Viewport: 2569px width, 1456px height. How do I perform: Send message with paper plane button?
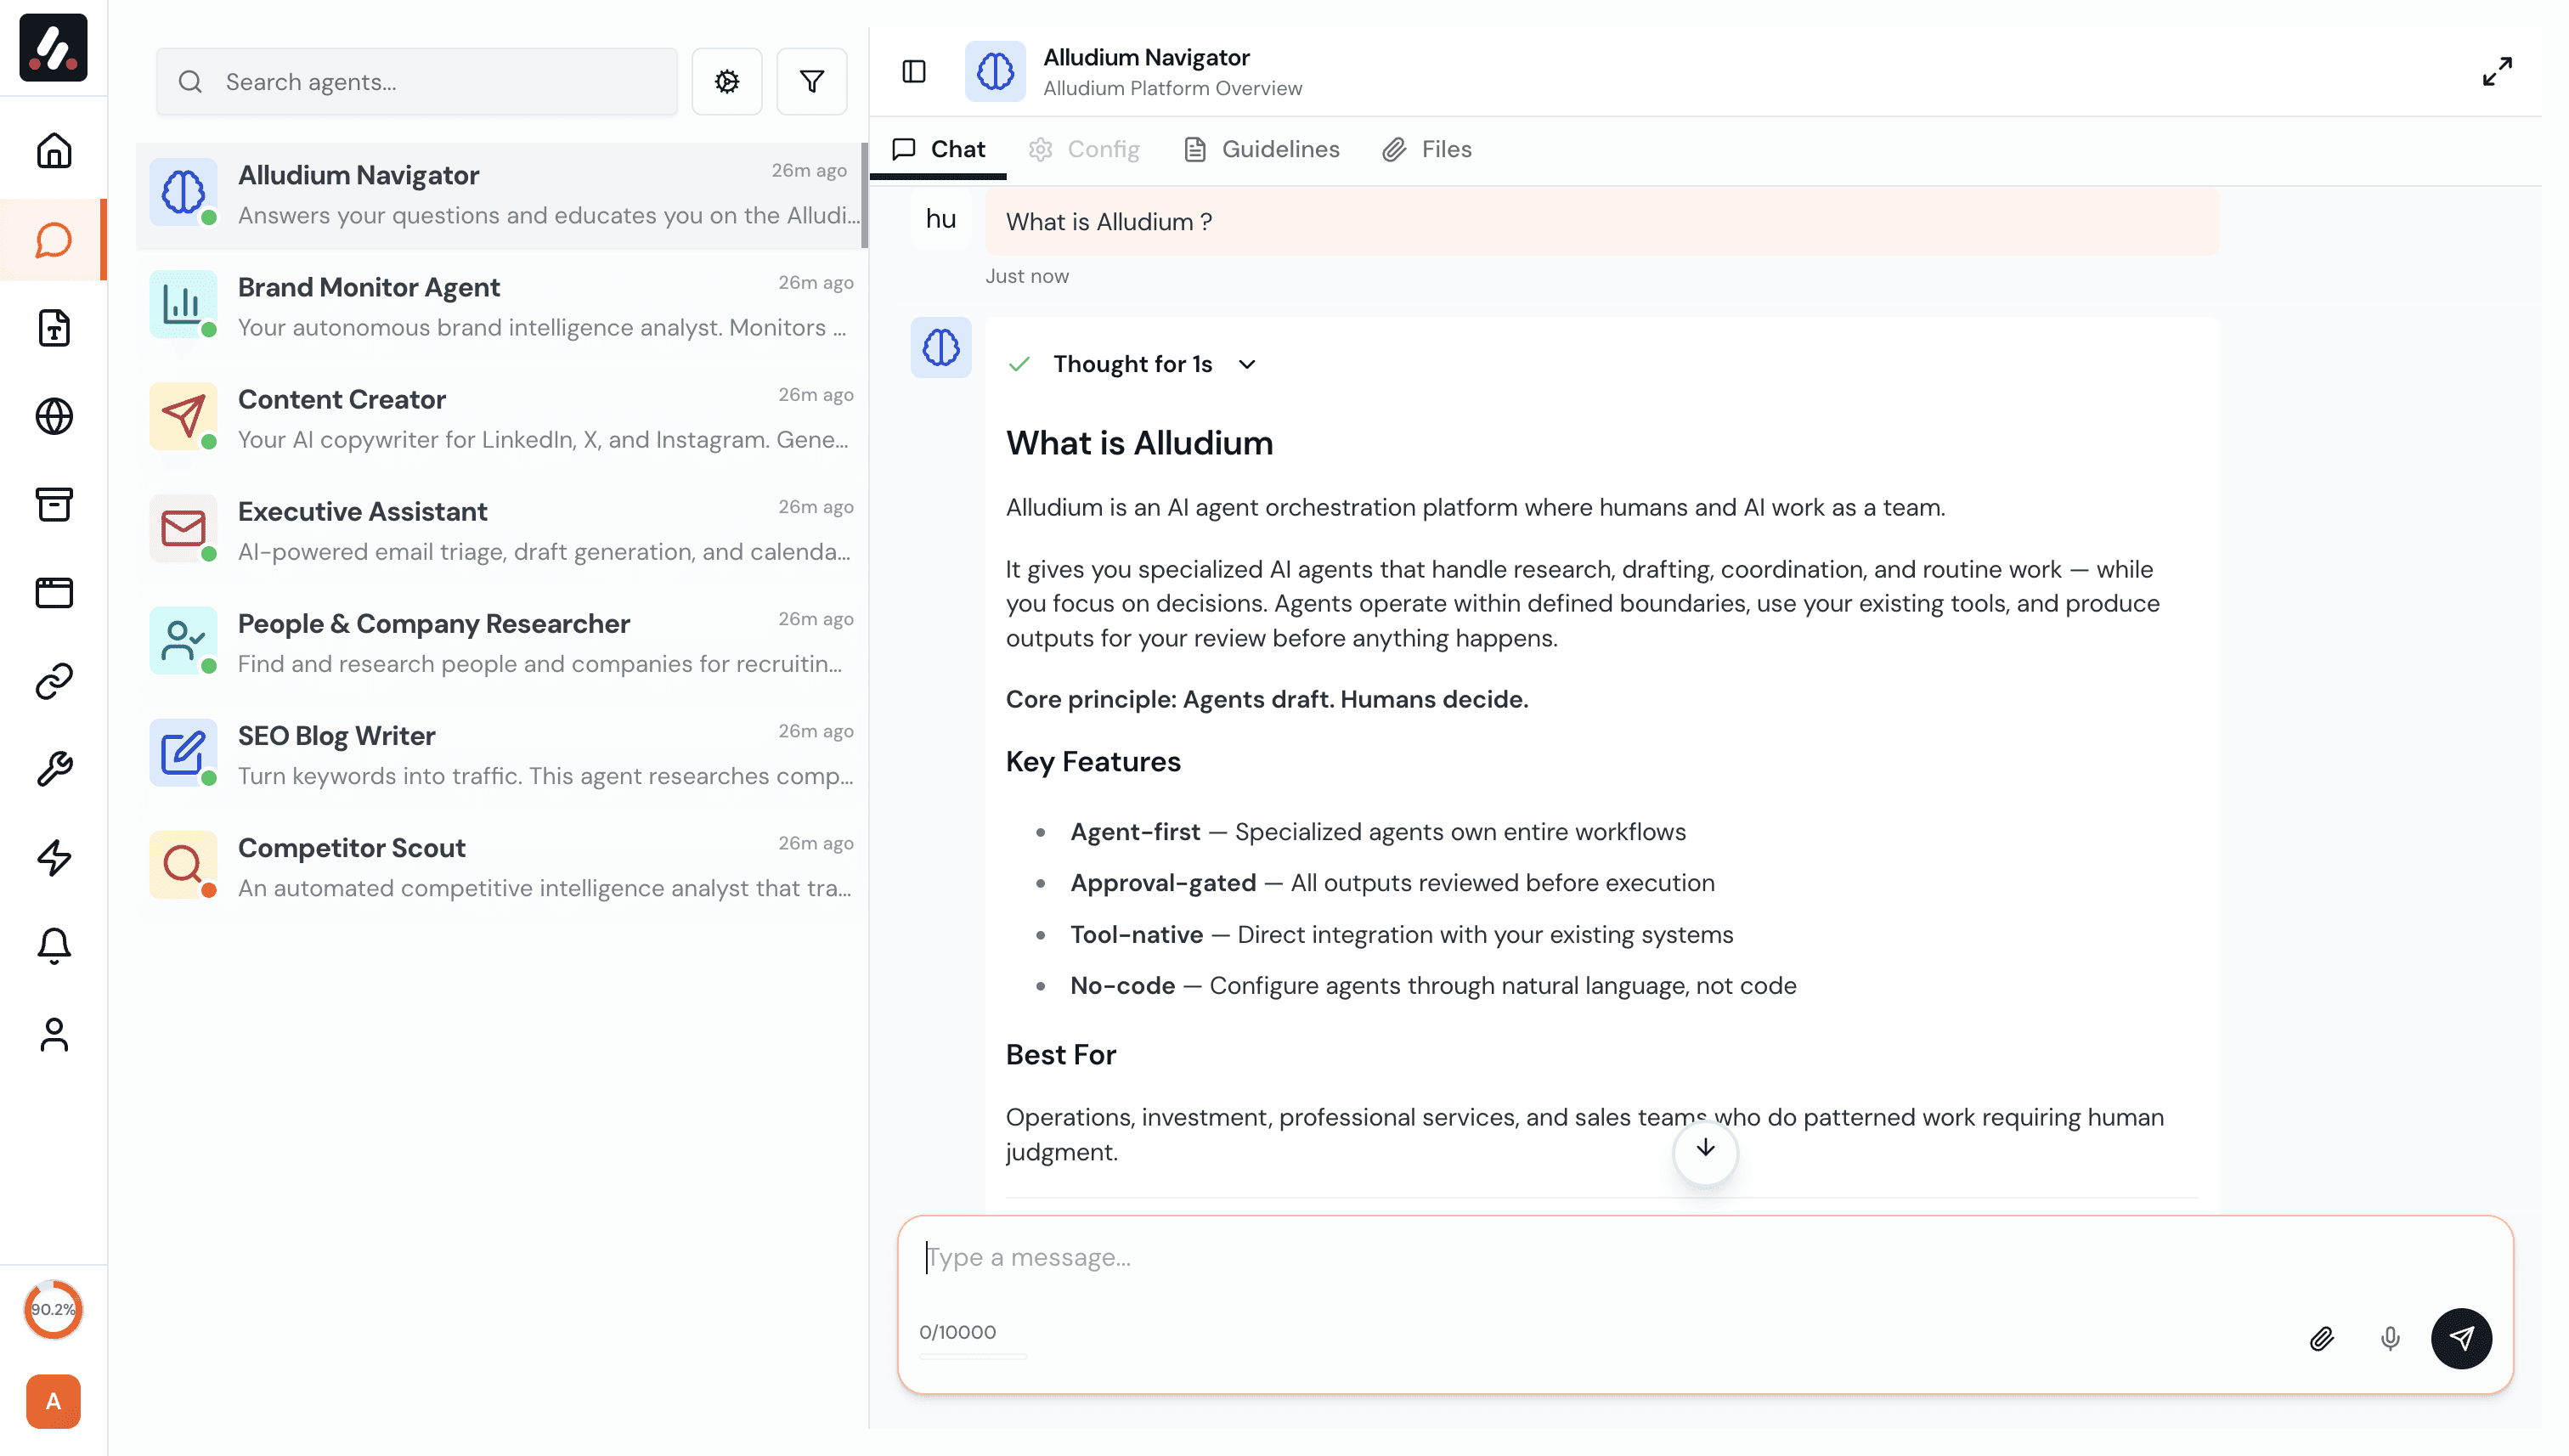[2460, 1338]
